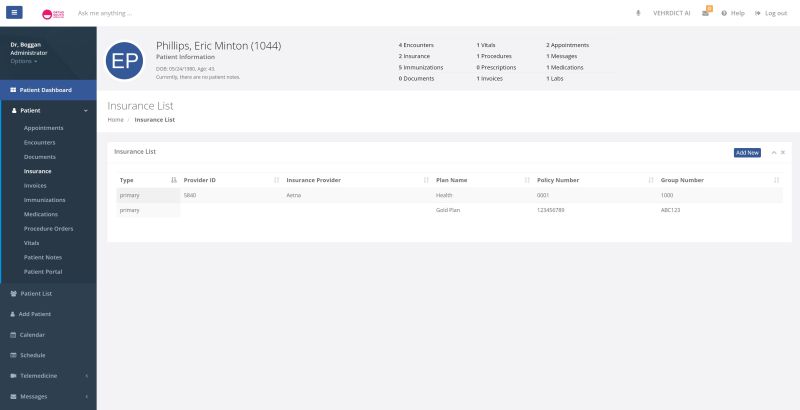
Task: Click the pink company logo
Action: coord(53,14)
